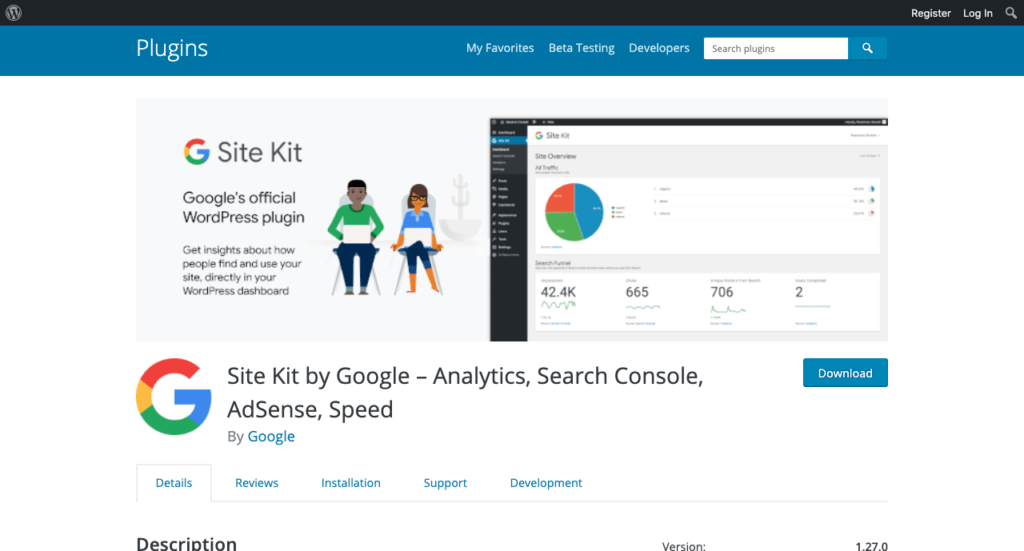This screenshot has height=551, width=1024.
Task: Switch to the Installation tab
Action: tap(351, 483)
